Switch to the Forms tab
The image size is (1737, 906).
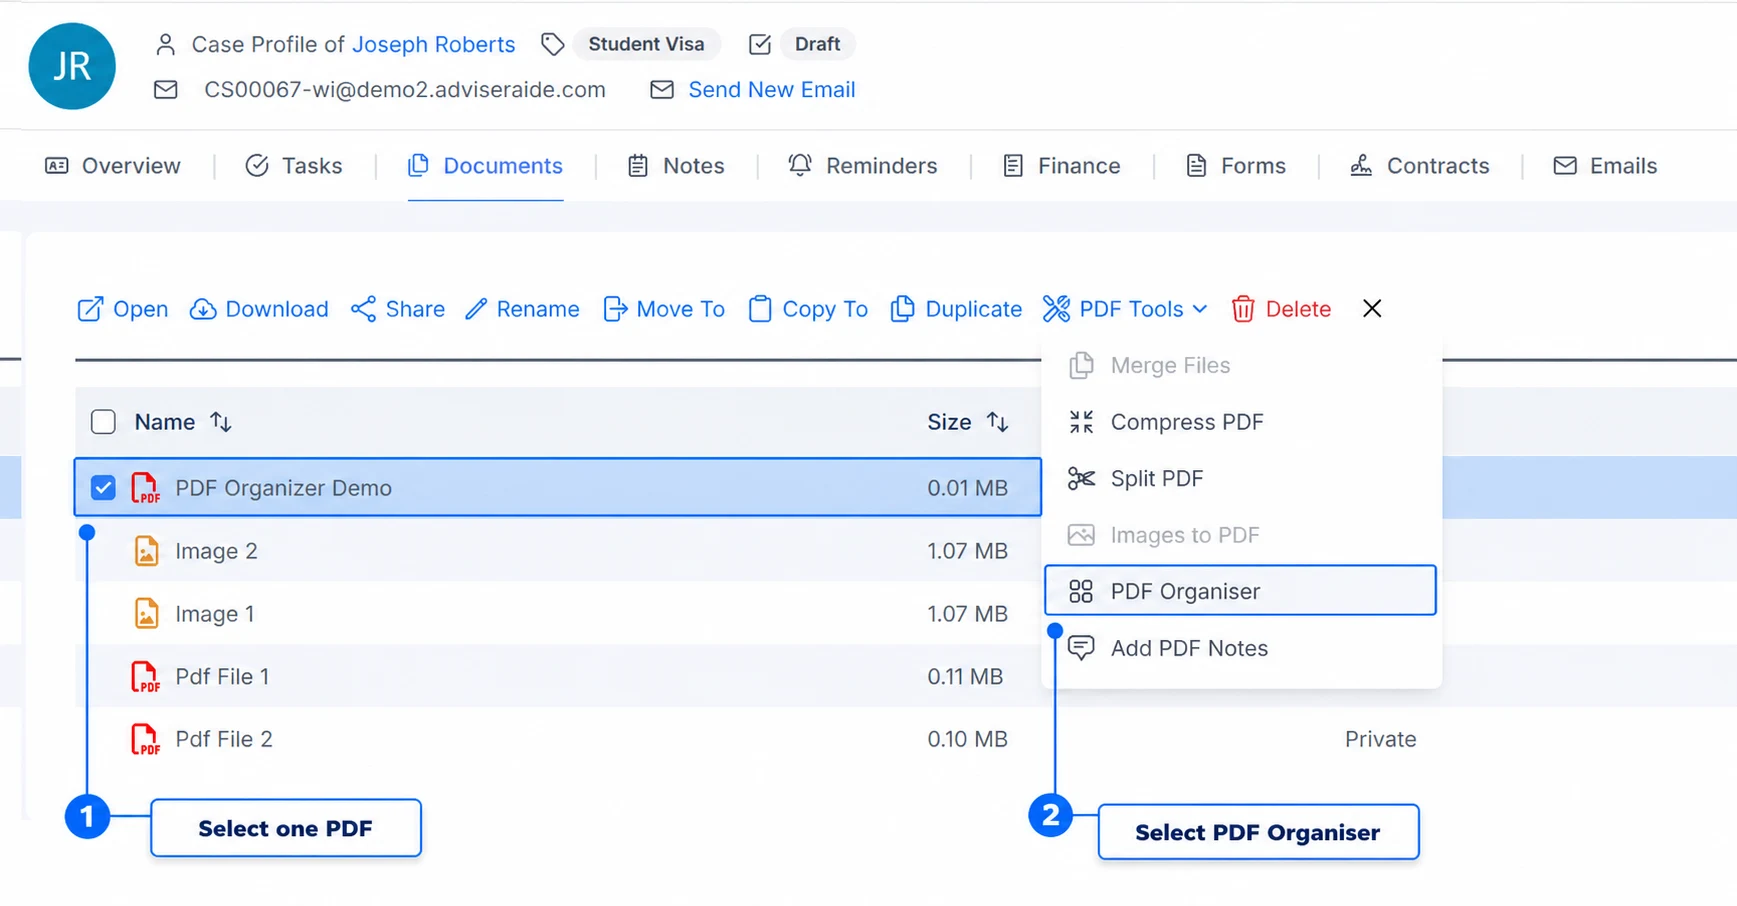click(1236, 166)
